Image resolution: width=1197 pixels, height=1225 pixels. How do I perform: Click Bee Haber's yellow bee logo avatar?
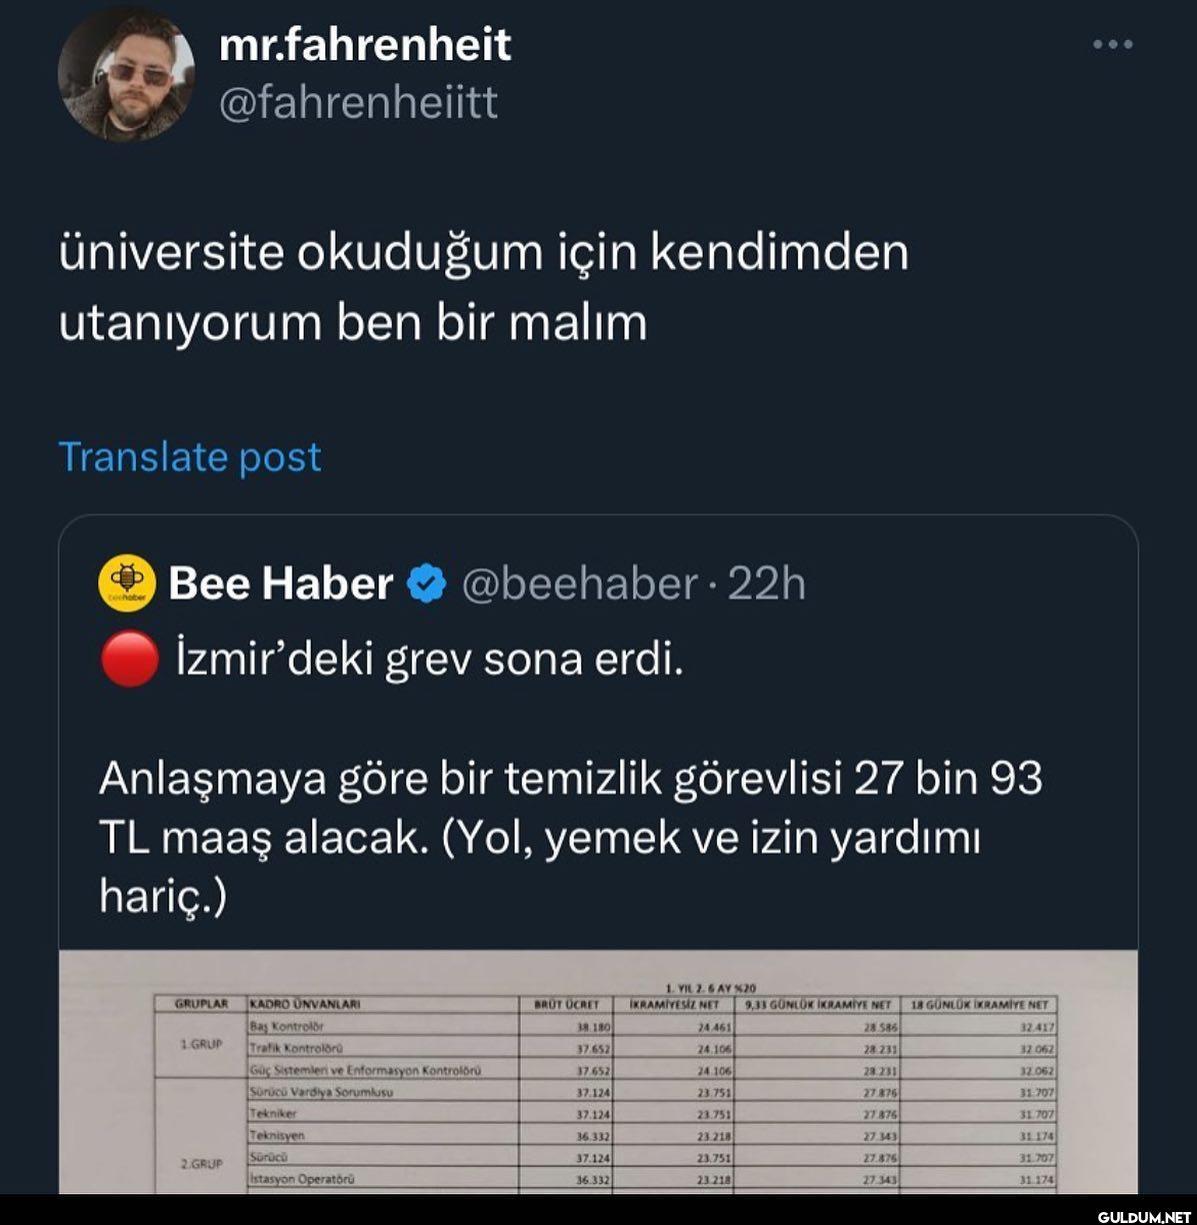click(x=127, y=583)
